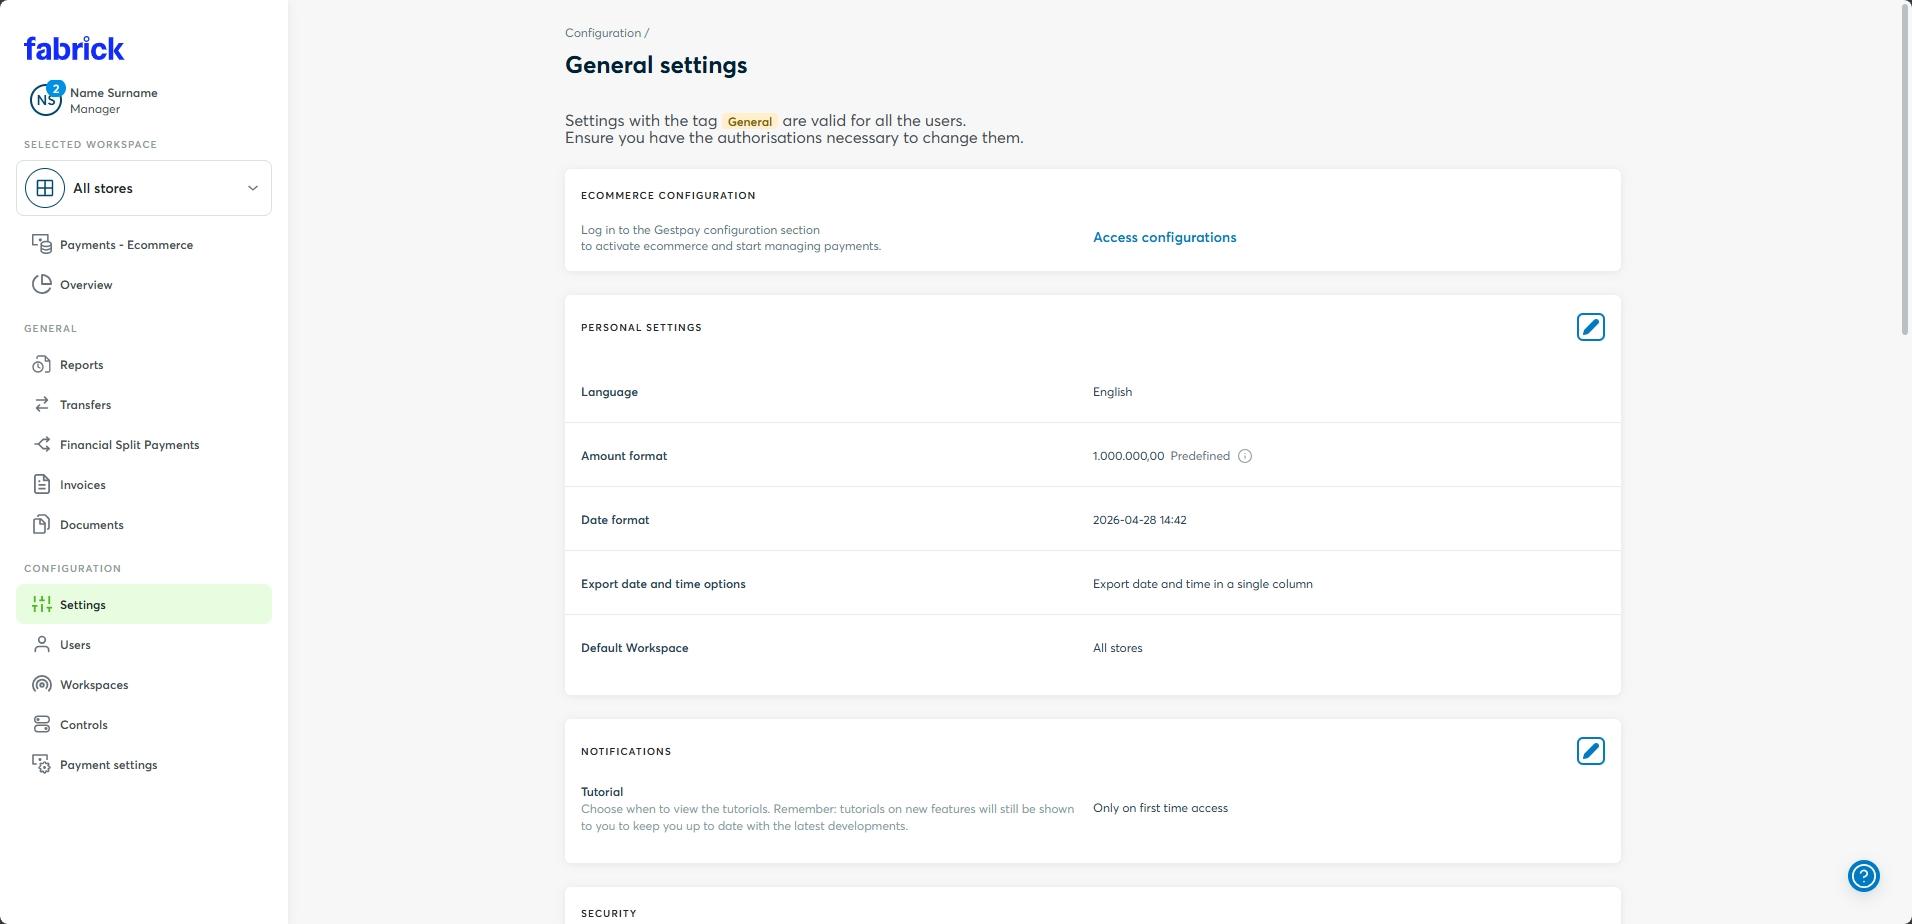Edit Notifications with pencil icon
The image size is (1912, 924).
(1591, 751)
